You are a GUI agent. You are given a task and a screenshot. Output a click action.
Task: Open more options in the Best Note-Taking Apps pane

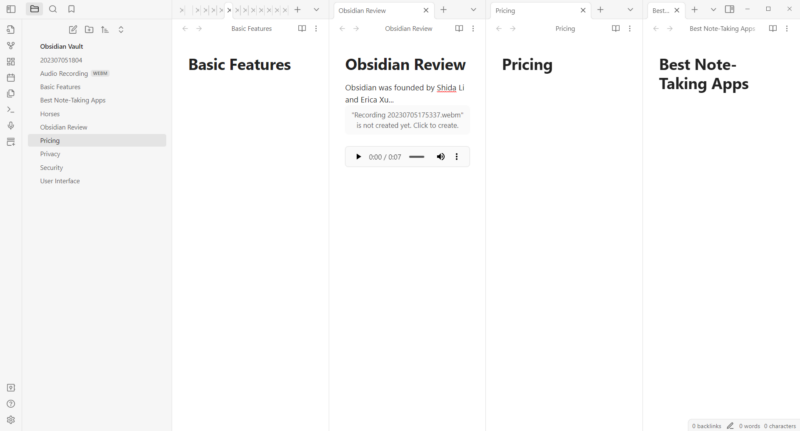787,29
